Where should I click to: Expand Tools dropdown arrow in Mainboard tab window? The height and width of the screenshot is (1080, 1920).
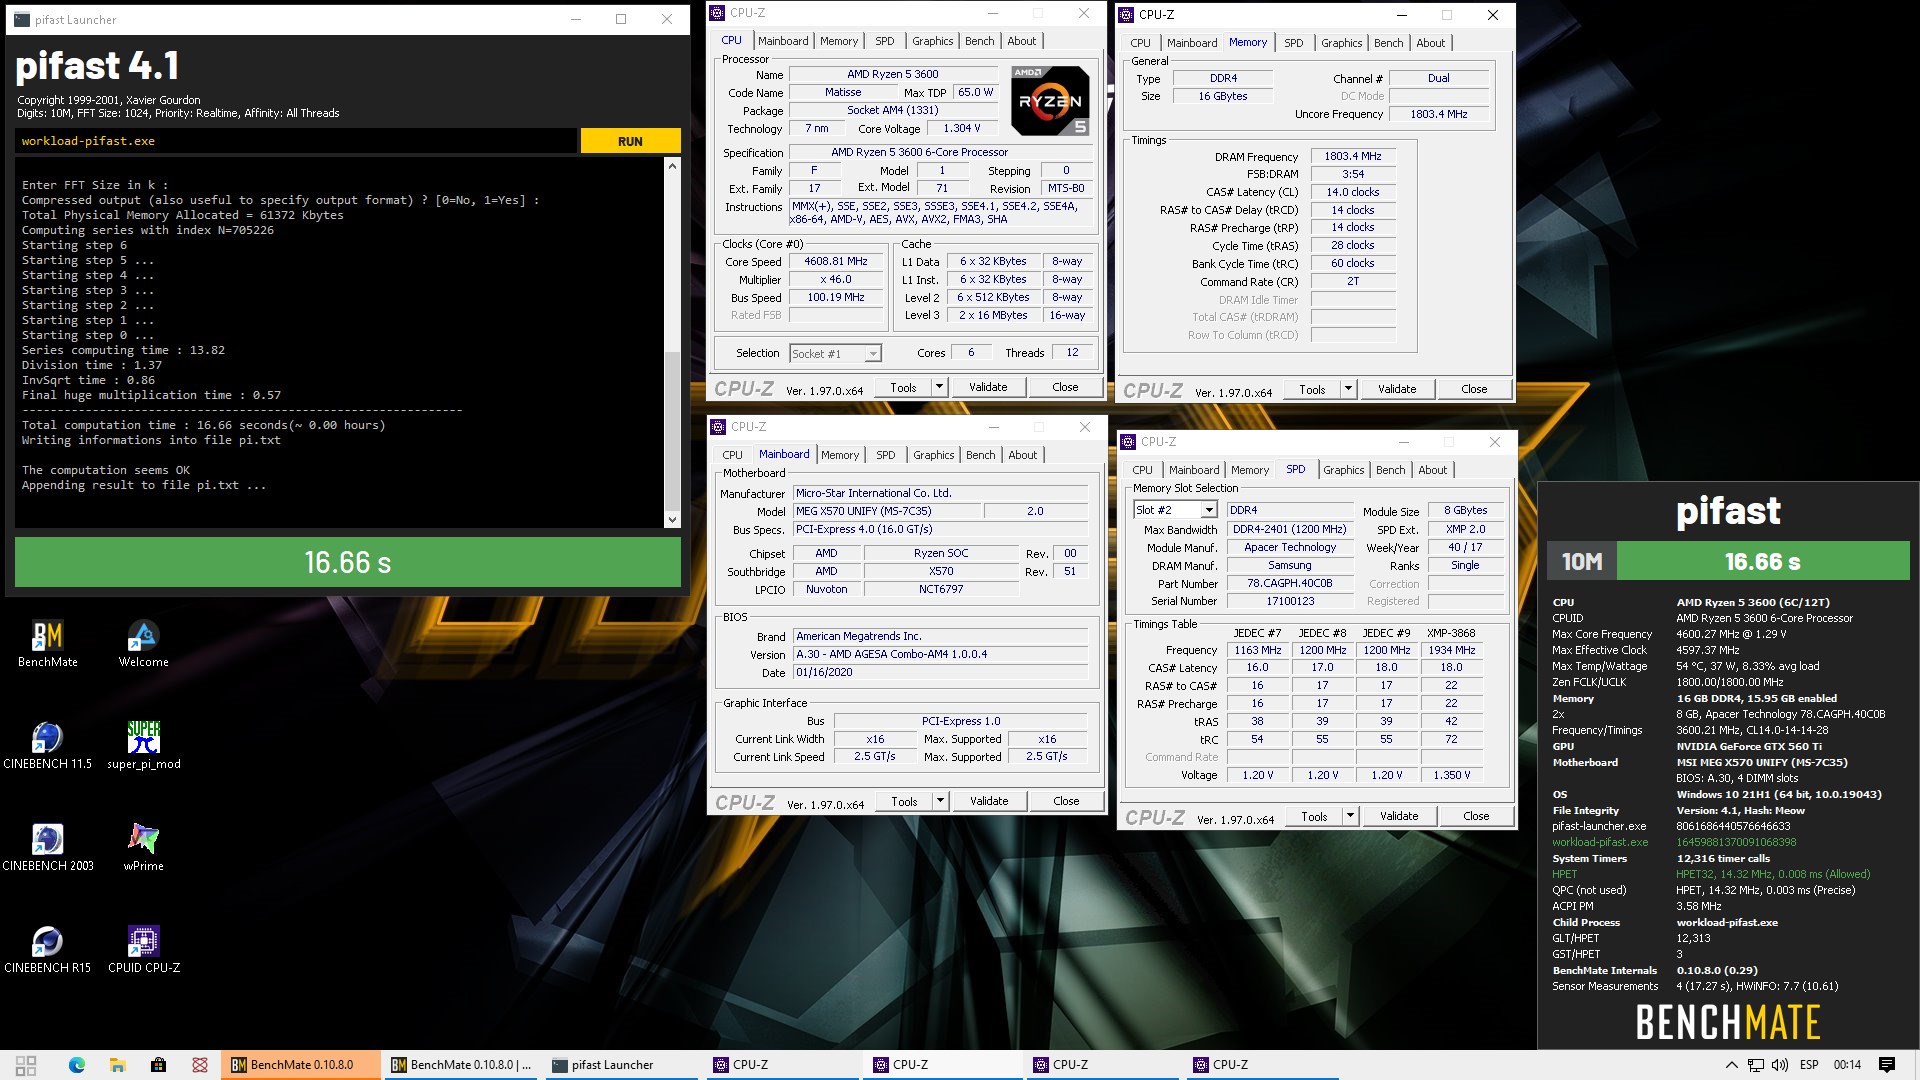940,801
